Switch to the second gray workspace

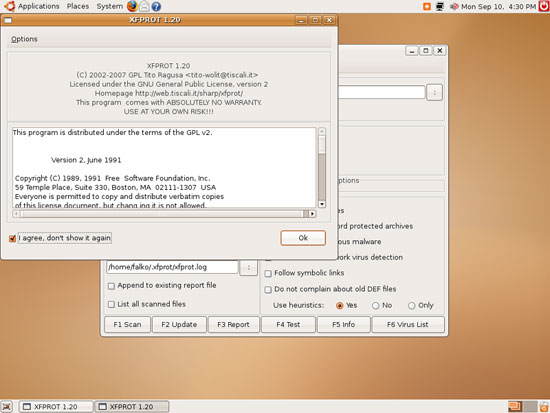click(x=530, y=407)
